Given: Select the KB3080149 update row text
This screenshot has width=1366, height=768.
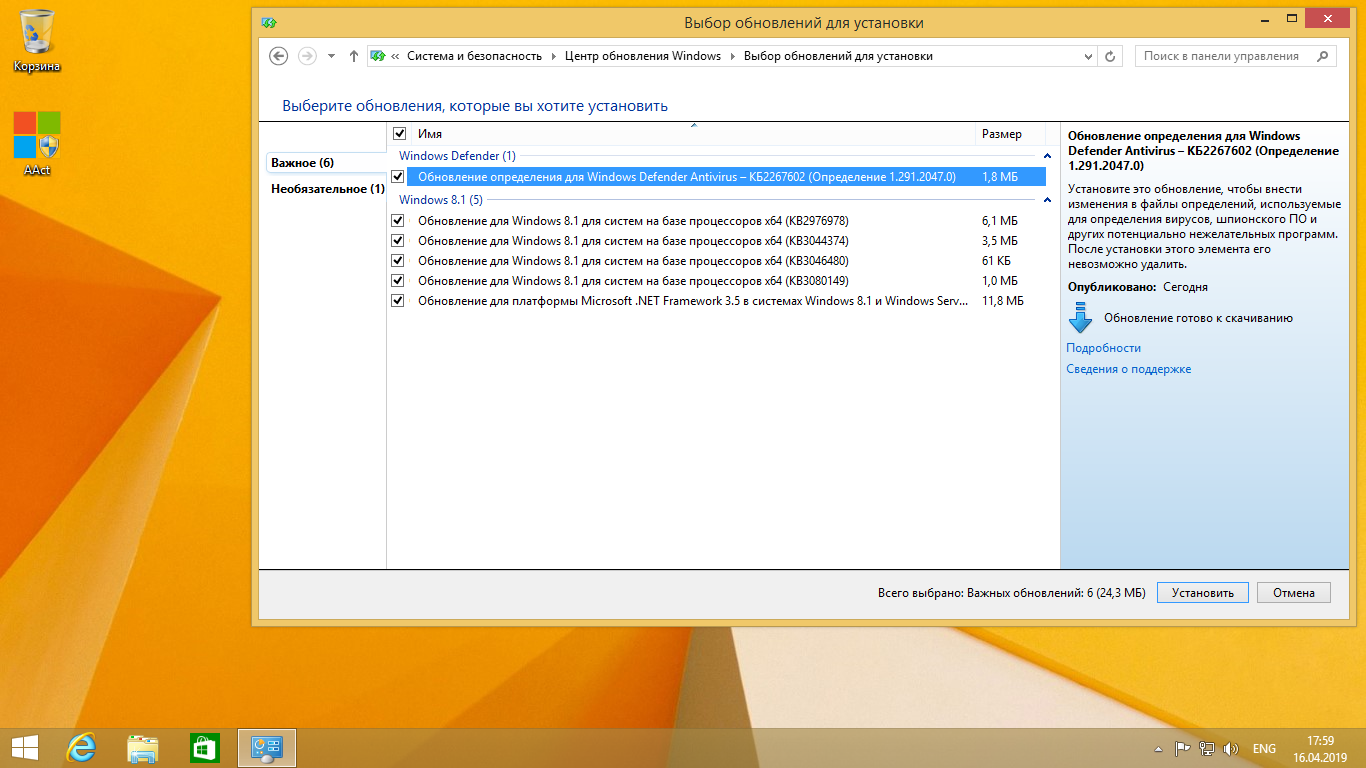Looking at the screenshot, I should [x=633, y=280].
